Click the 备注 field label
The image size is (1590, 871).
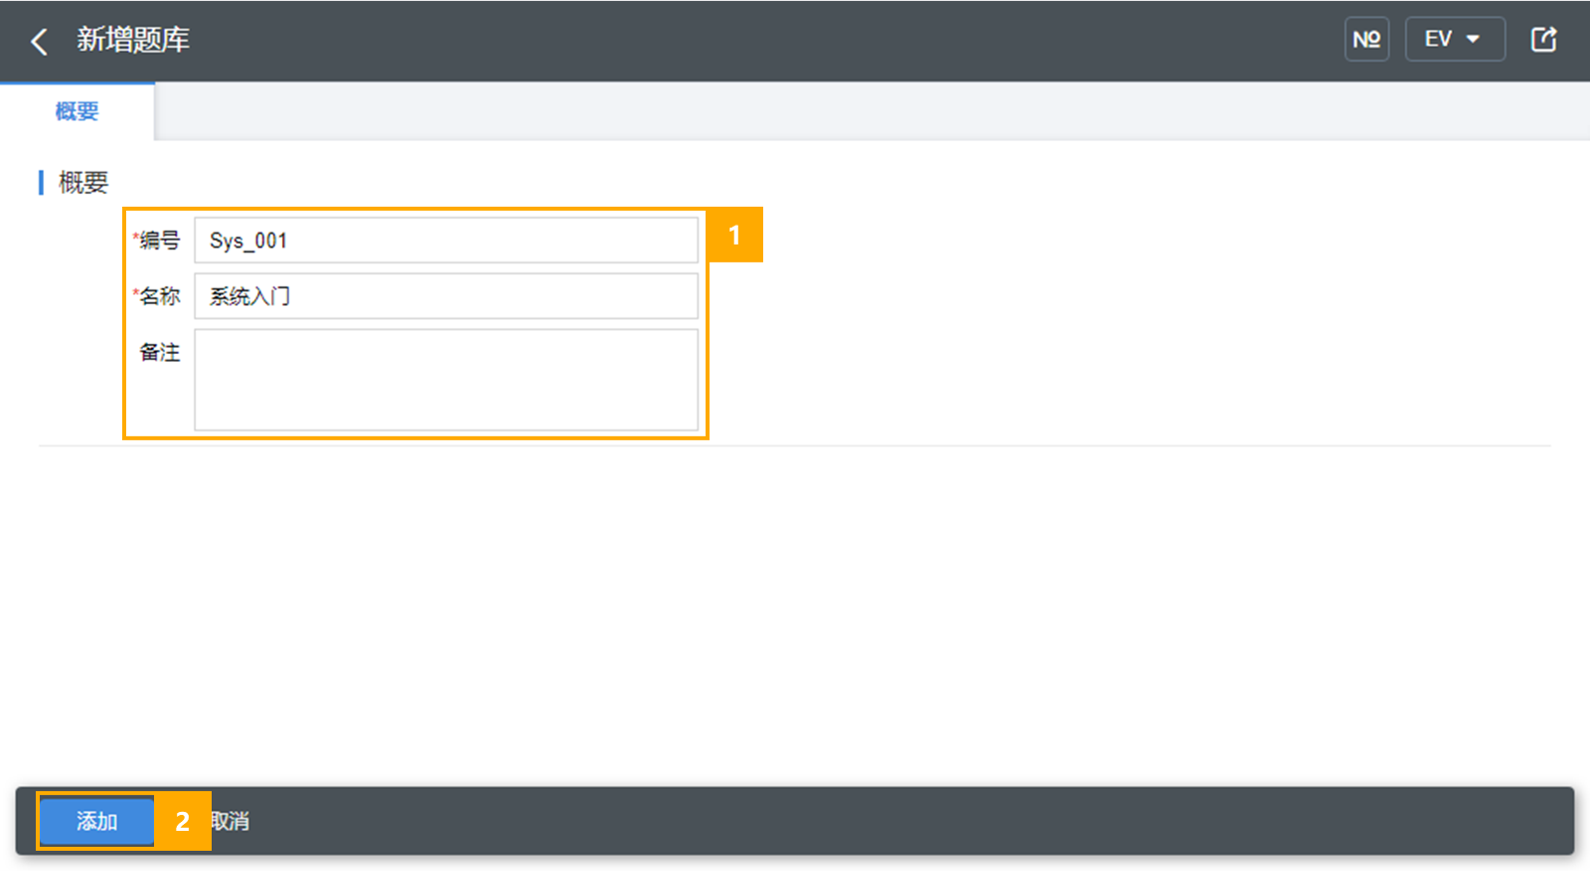click(160, 353)
